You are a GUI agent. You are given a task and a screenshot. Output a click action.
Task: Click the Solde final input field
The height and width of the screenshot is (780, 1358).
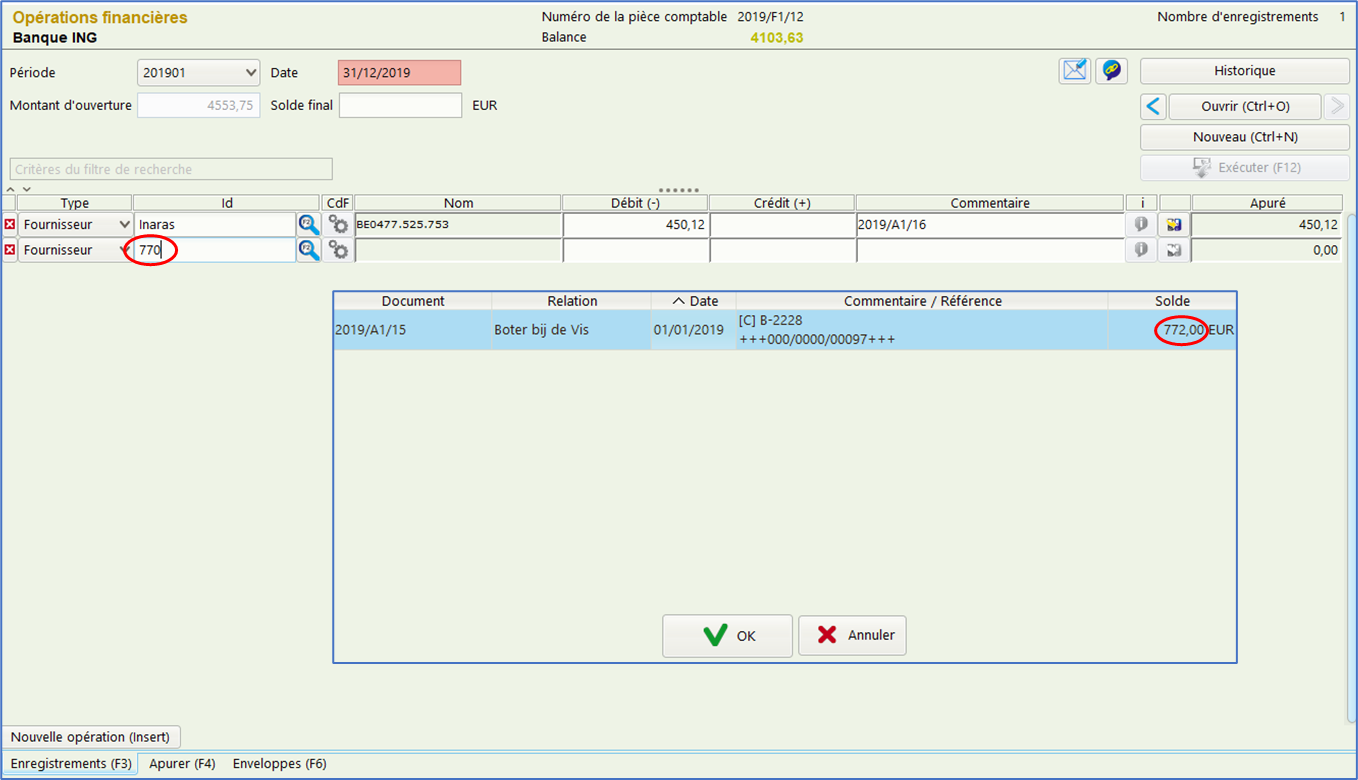(x=400, y=105)
